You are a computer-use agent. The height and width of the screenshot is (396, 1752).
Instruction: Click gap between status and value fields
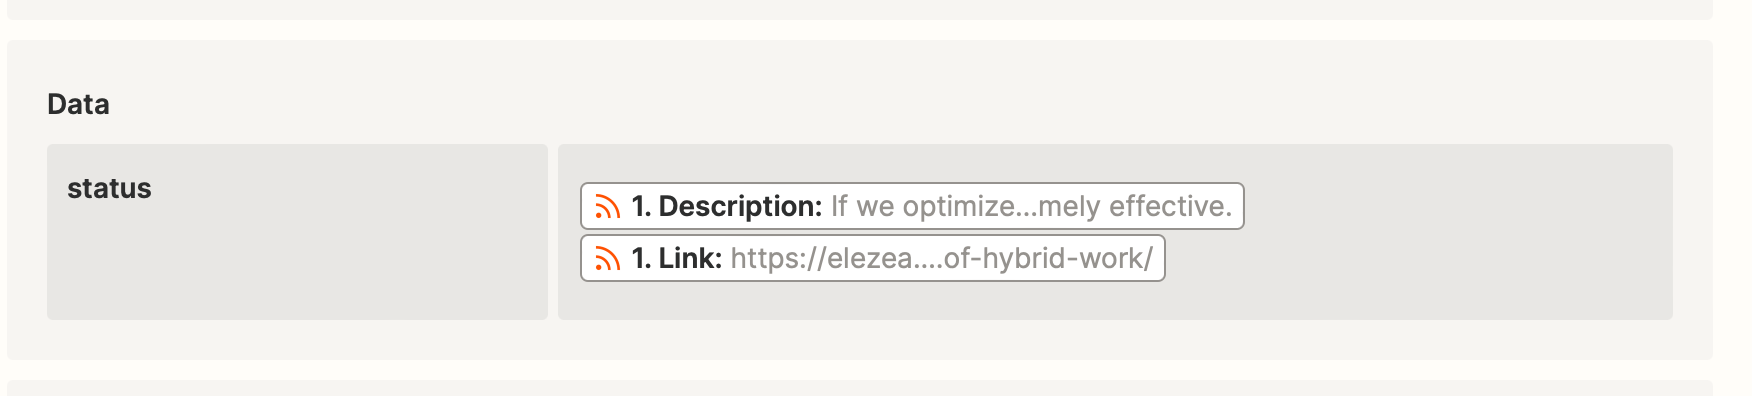tap(553, 232)
